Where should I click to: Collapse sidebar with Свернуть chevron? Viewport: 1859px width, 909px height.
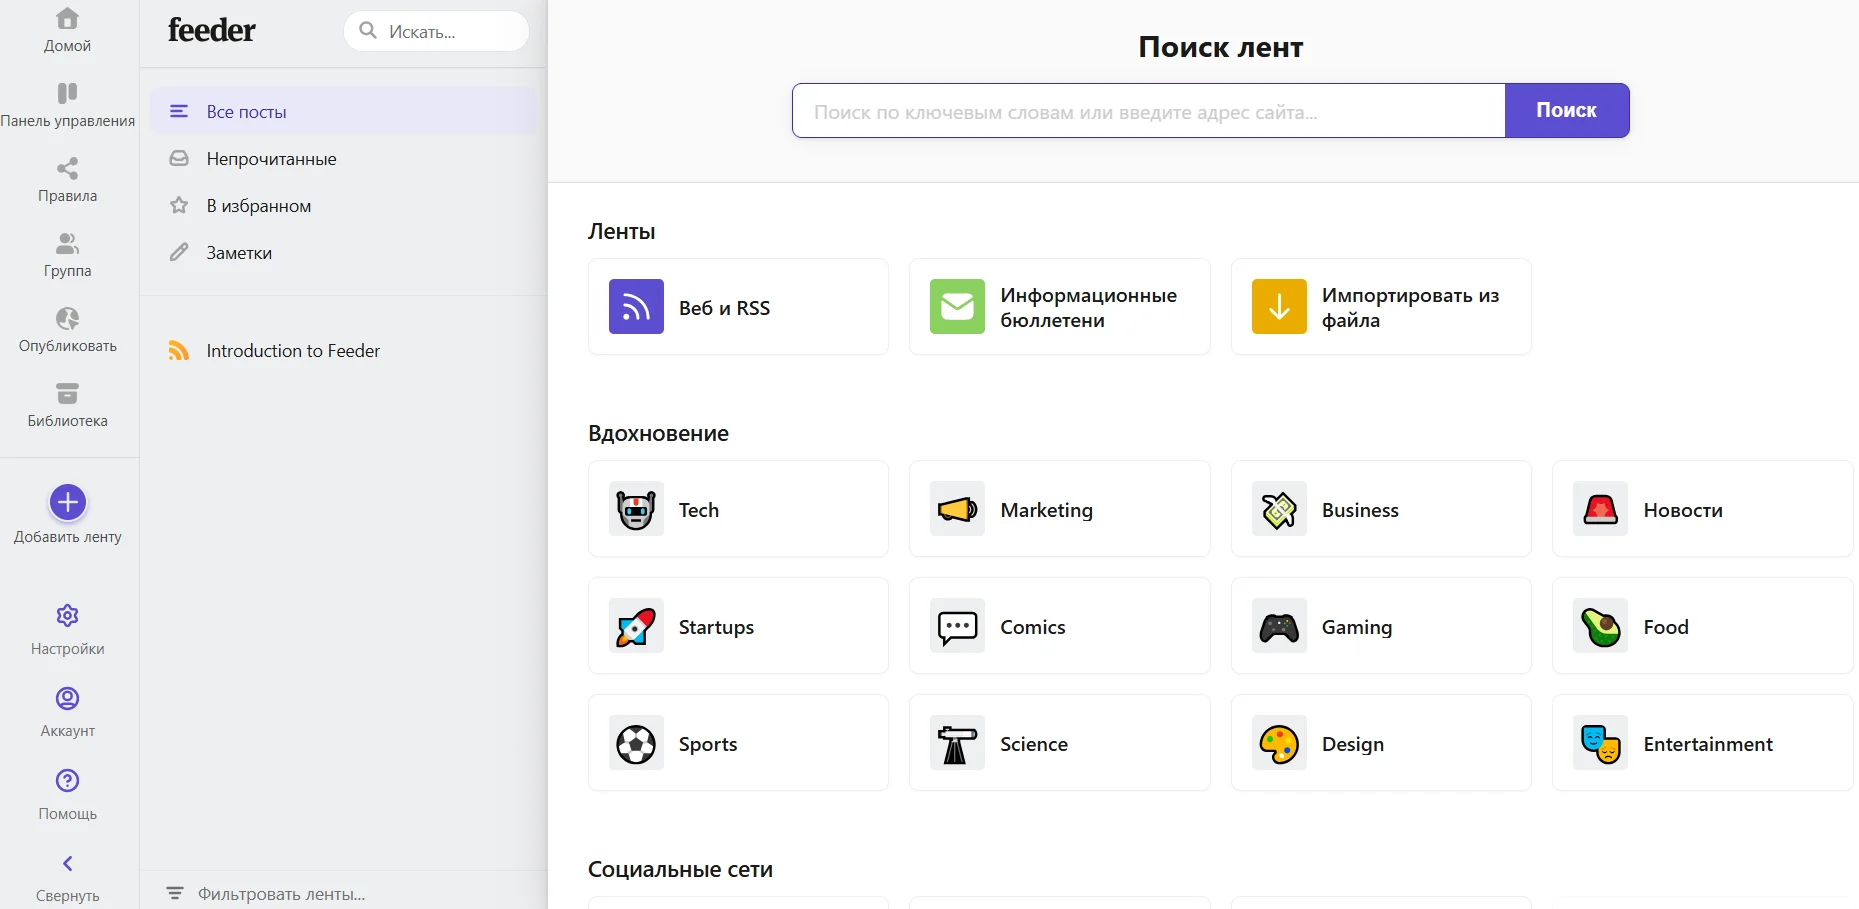[x=67, y=863]
